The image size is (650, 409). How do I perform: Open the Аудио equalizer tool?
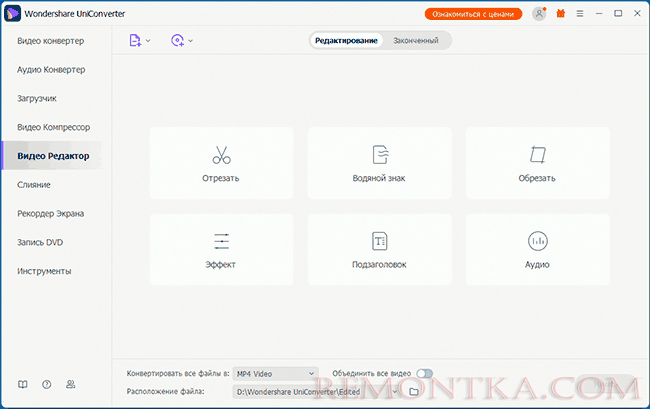pos(538,249)
